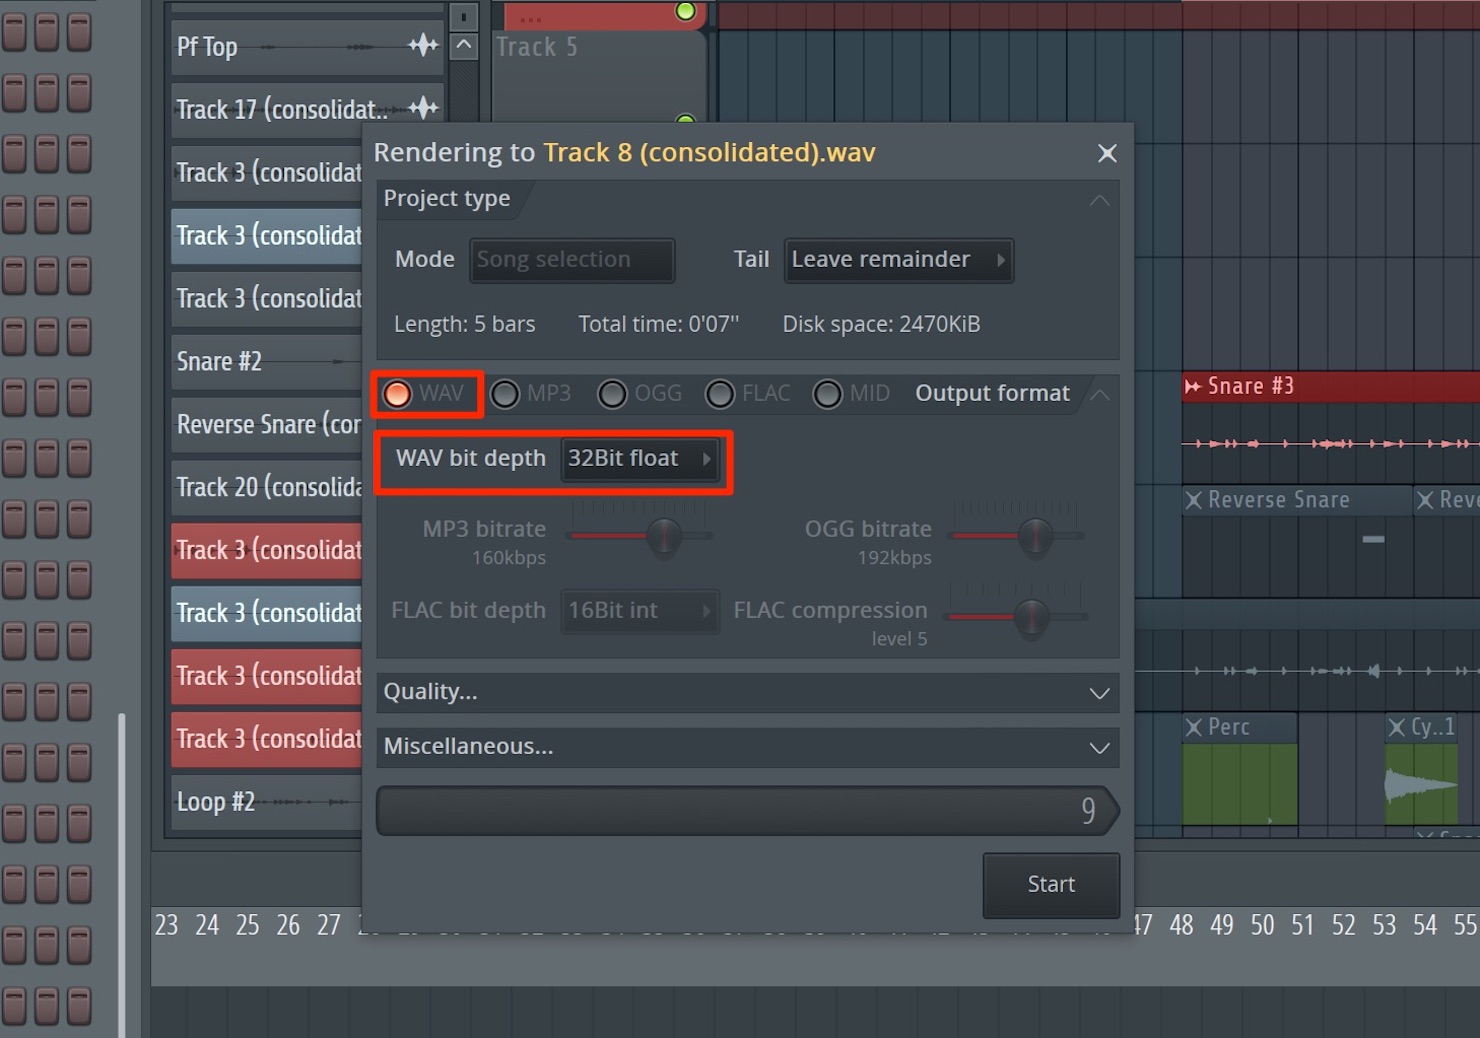
Task: Select the Reverse Snare channel in picker
Action: (267, 425)
